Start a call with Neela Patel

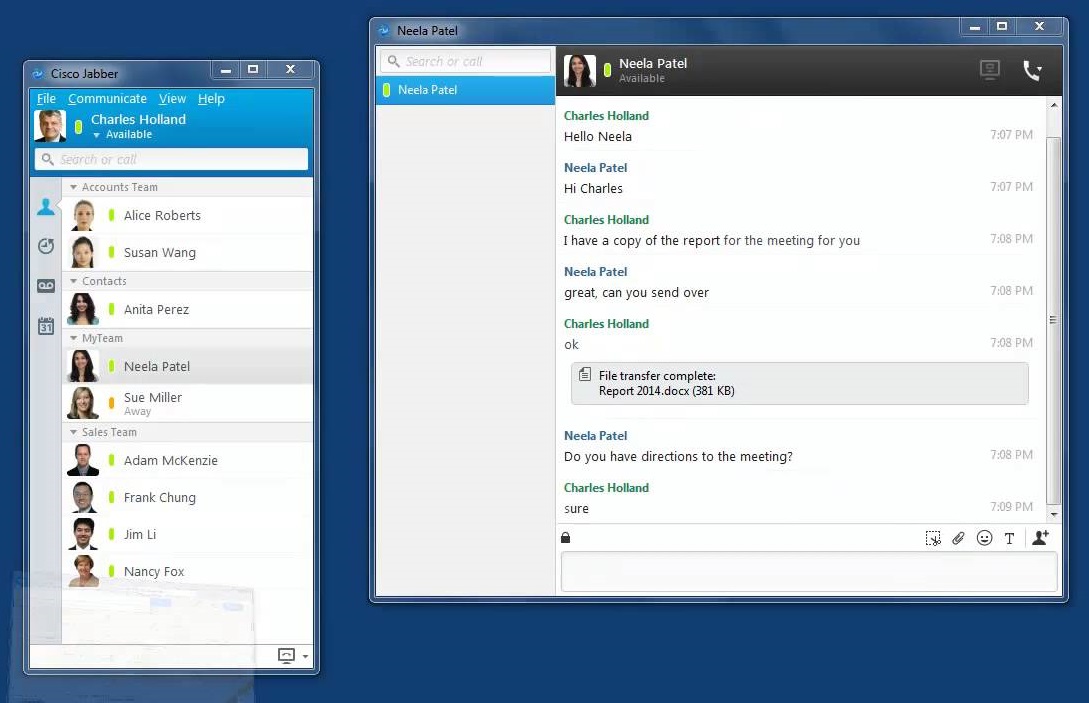point(1032,70)
